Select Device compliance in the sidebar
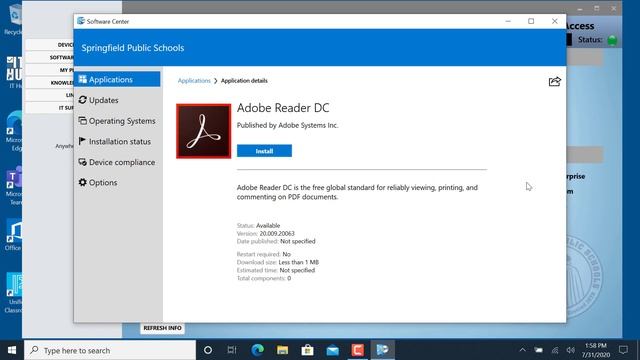 tap(117, 162)
